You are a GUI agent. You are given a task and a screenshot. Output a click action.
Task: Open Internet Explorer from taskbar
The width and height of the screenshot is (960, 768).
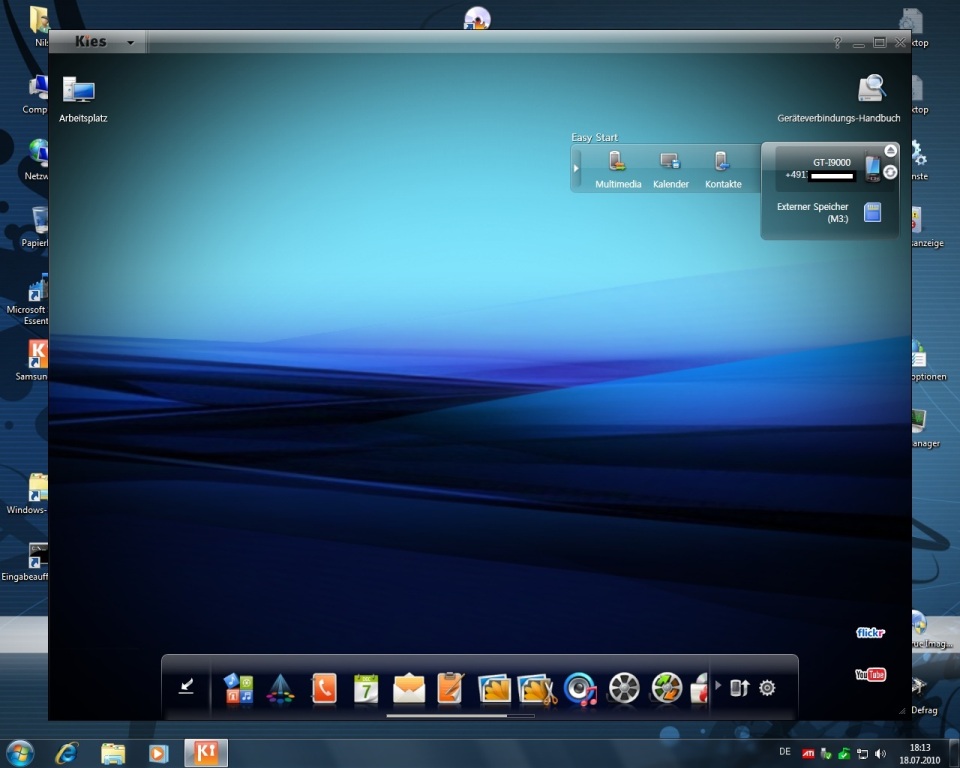(67, 753)
